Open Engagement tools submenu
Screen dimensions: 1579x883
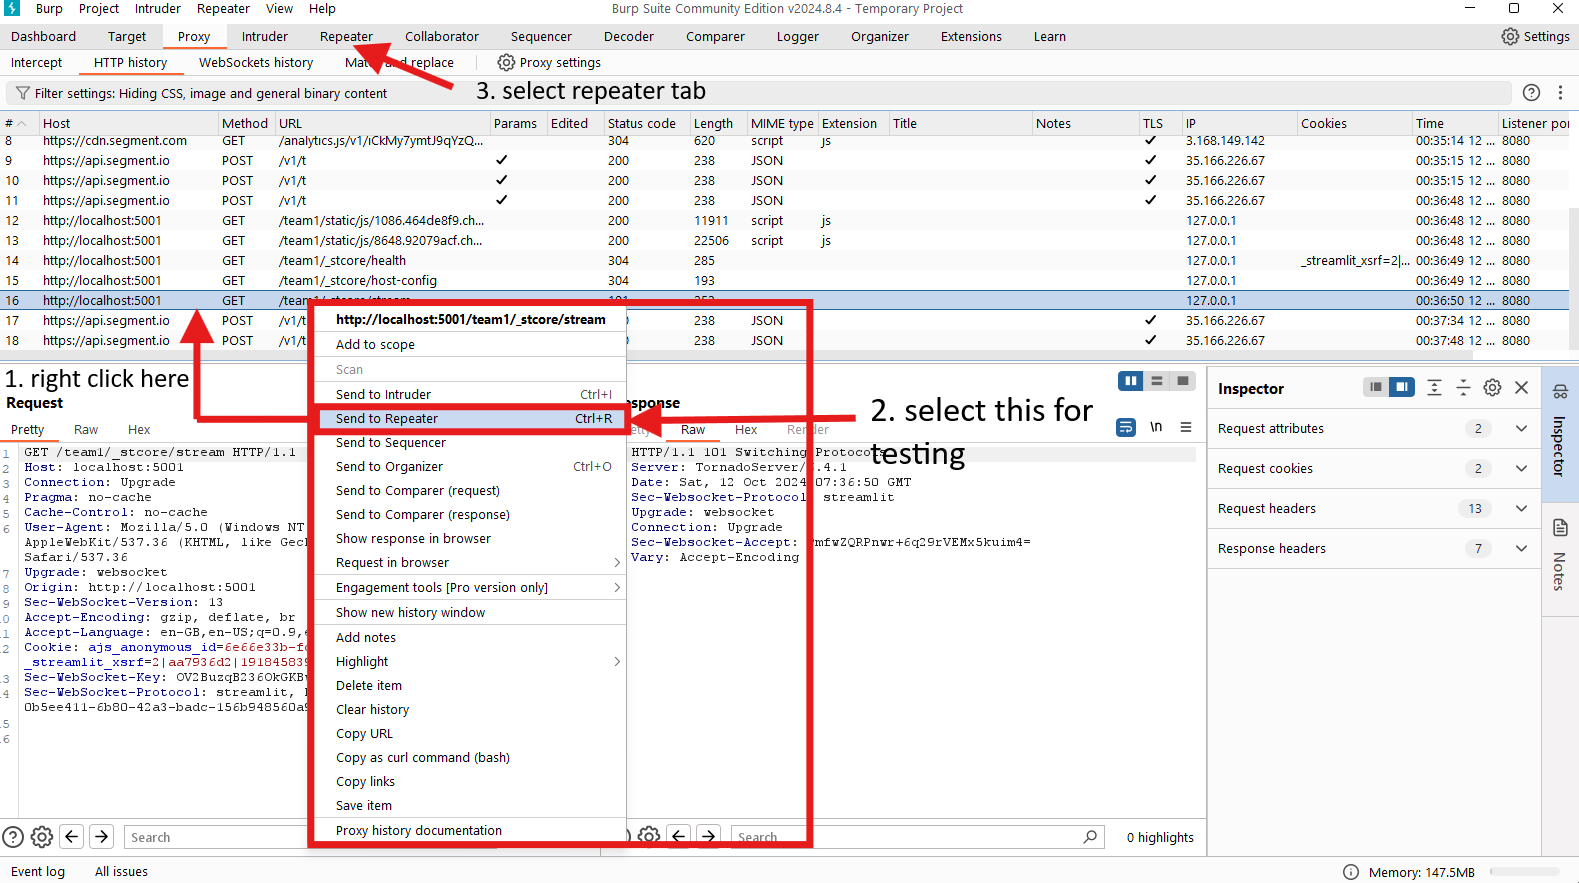pyautogui.click(x=470, y=588)
